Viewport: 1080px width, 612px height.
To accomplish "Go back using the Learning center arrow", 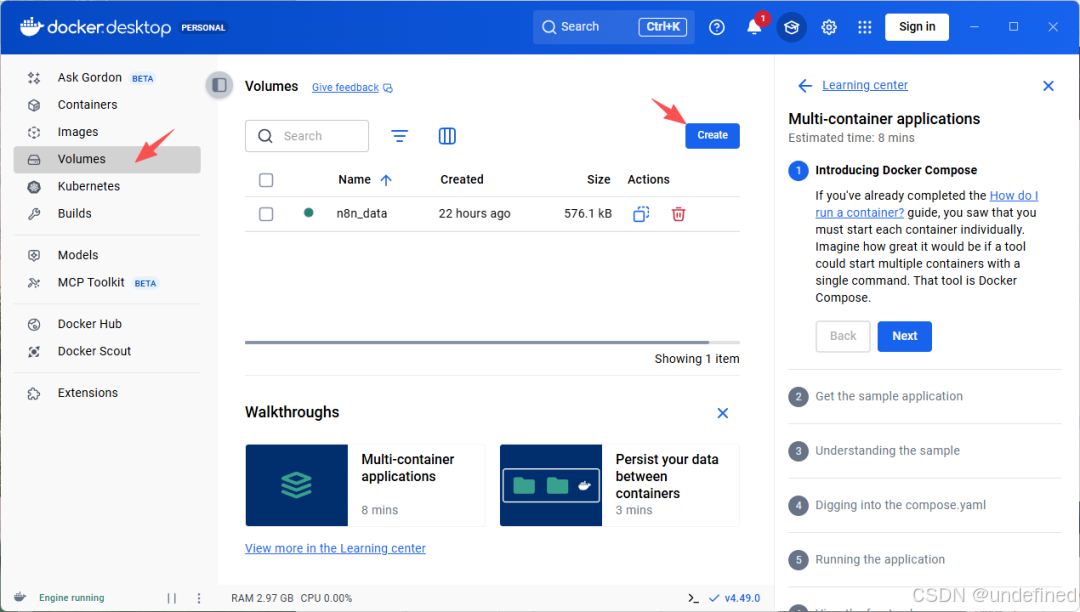I will pyautogui.click(x=804, y=85).
